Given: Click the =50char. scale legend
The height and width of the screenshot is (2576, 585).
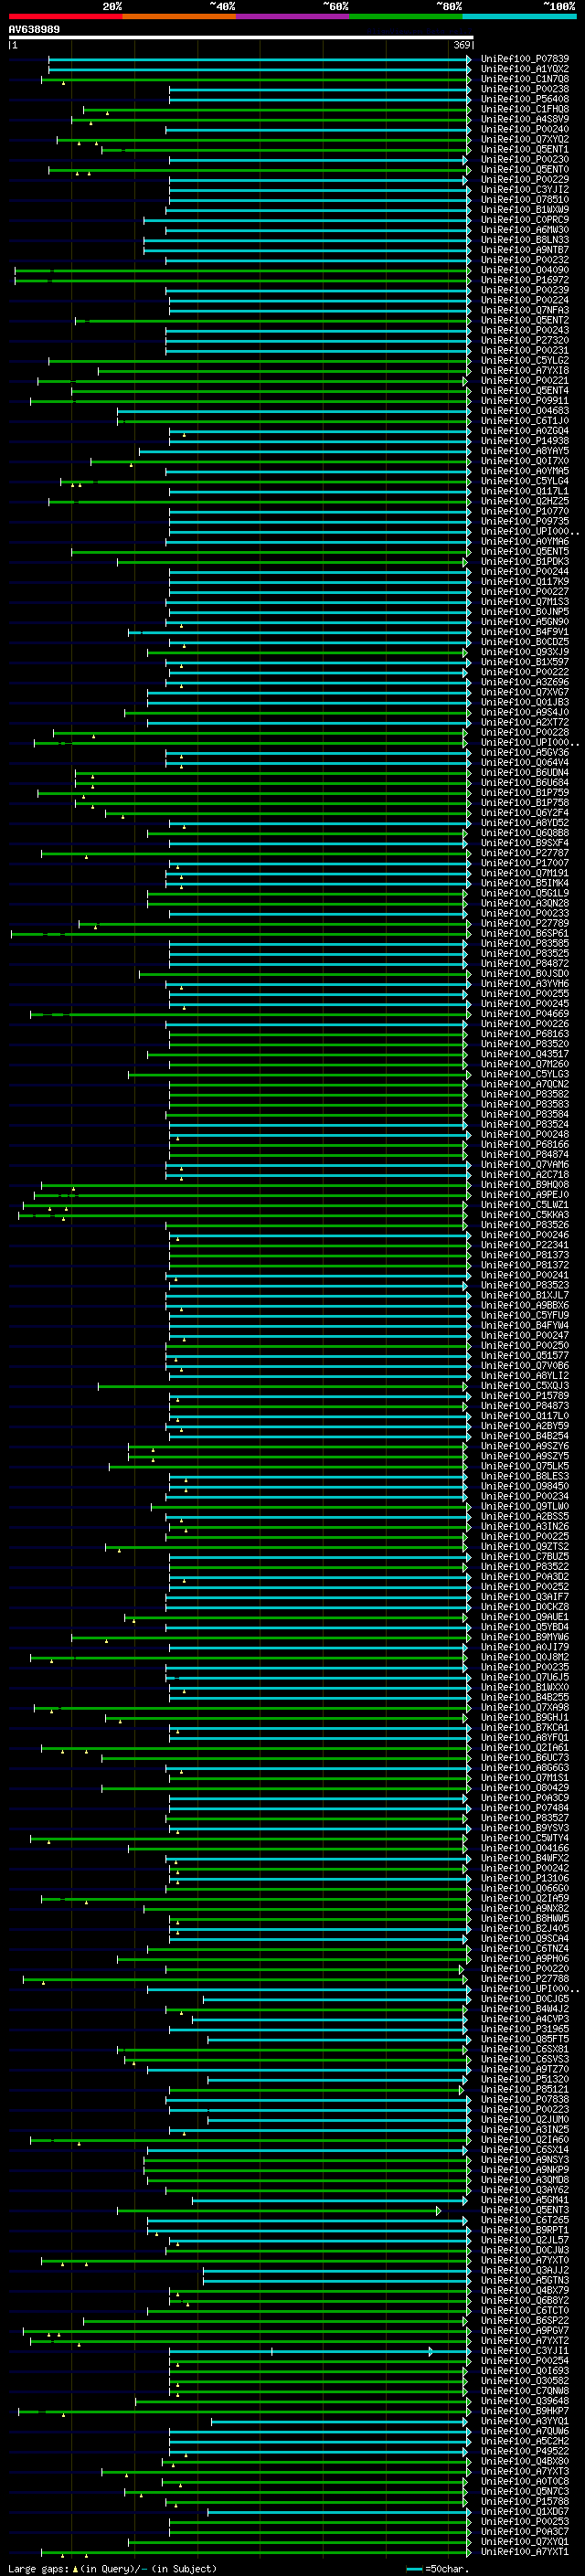Looking at the screenshot, I should pyautogui.click(x=439, y=2568).
